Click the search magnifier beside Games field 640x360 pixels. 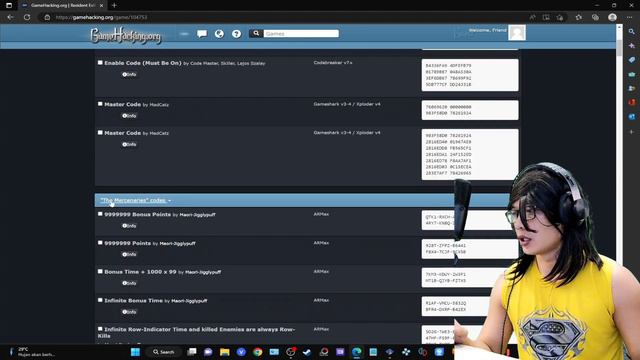point(256,33)
